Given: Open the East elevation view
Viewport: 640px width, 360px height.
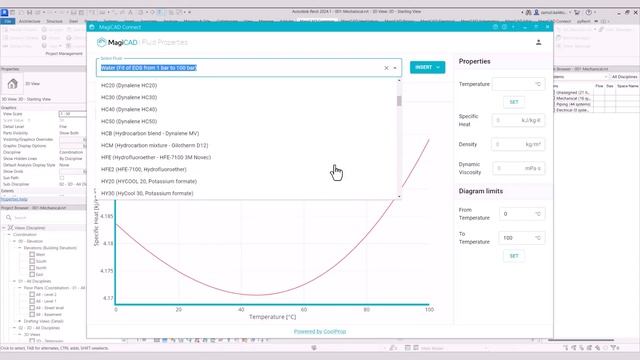Looking at the screenshot, I should click(x=40, y=274).
